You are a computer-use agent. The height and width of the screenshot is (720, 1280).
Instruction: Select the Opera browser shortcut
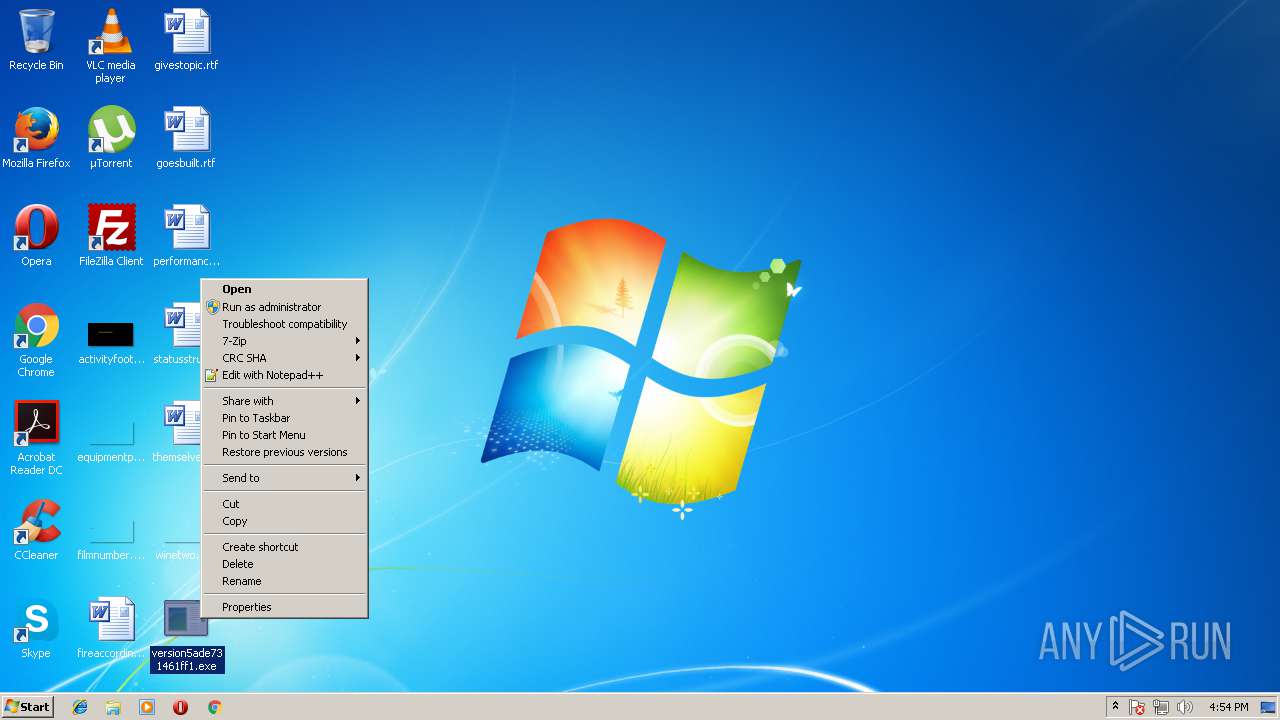pyautogui.click(x=36, y=236)
